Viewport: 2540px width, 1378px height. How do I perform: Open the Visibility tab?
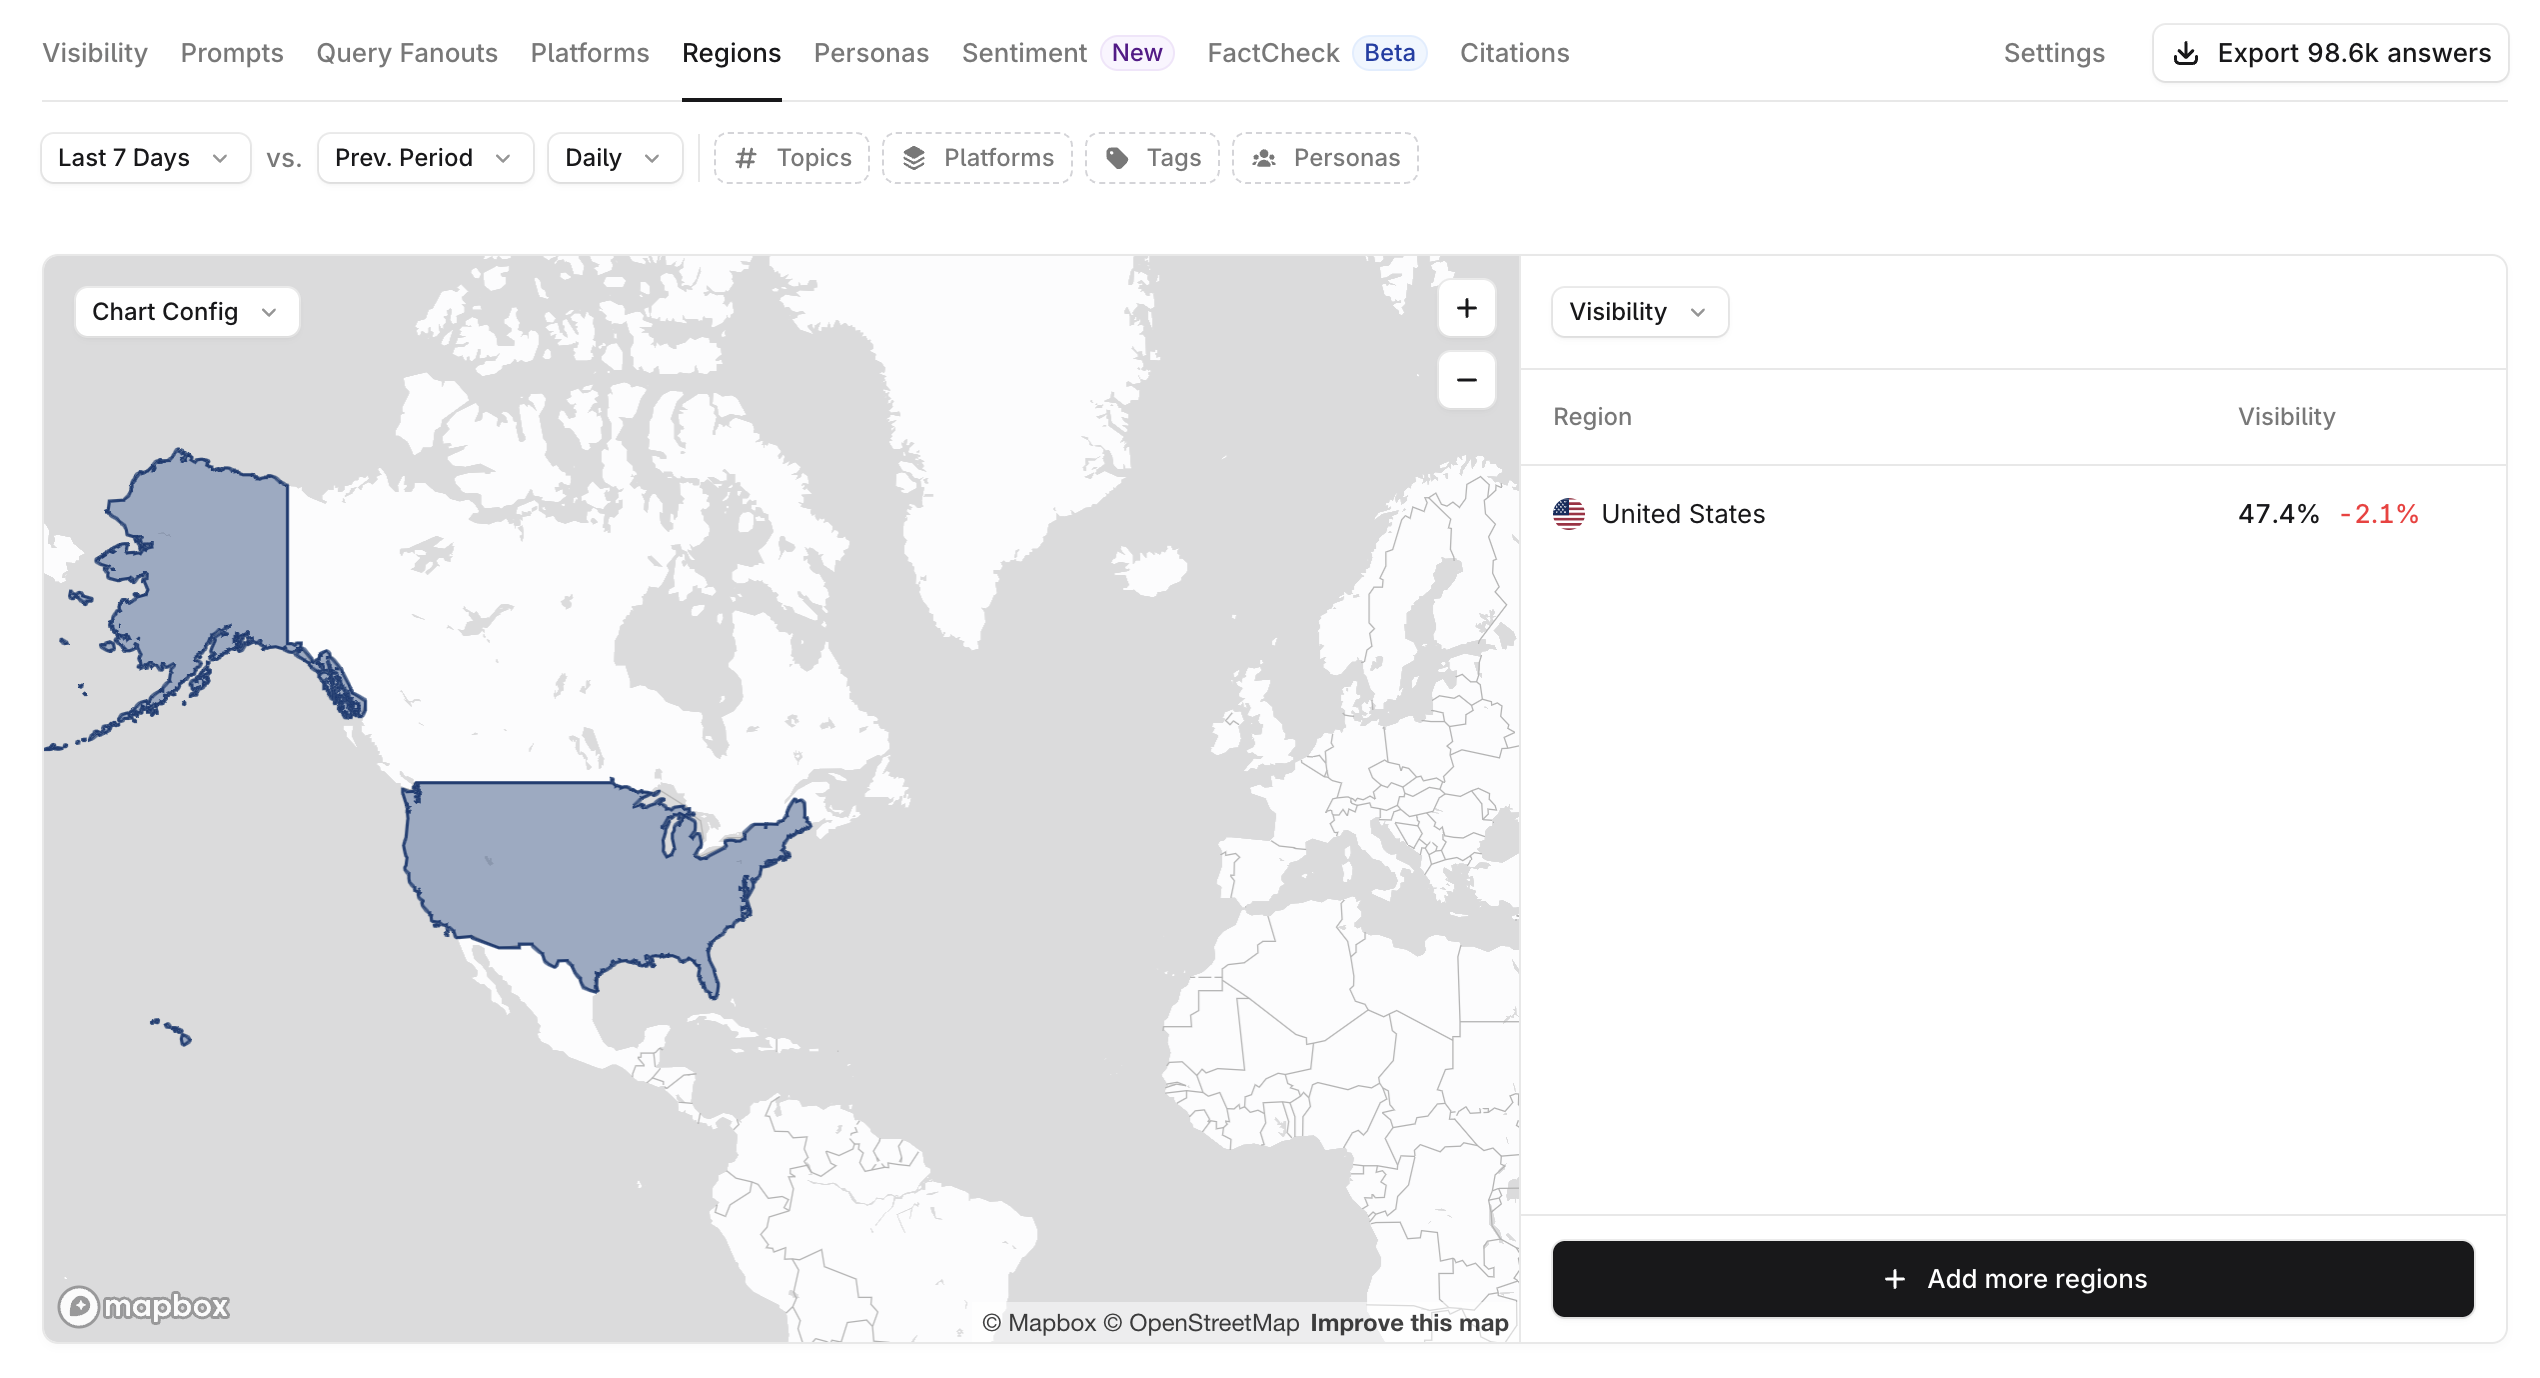click(x=95, y=53)
